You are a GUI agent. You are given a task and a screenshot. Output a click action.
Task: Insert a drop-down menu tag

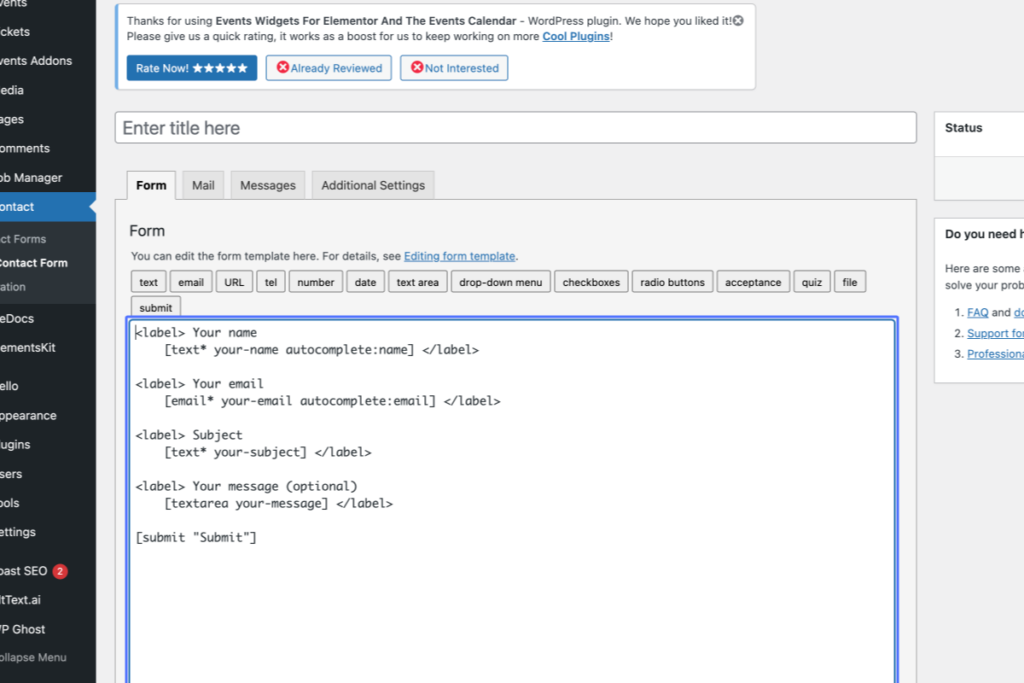tap(500, 282)
